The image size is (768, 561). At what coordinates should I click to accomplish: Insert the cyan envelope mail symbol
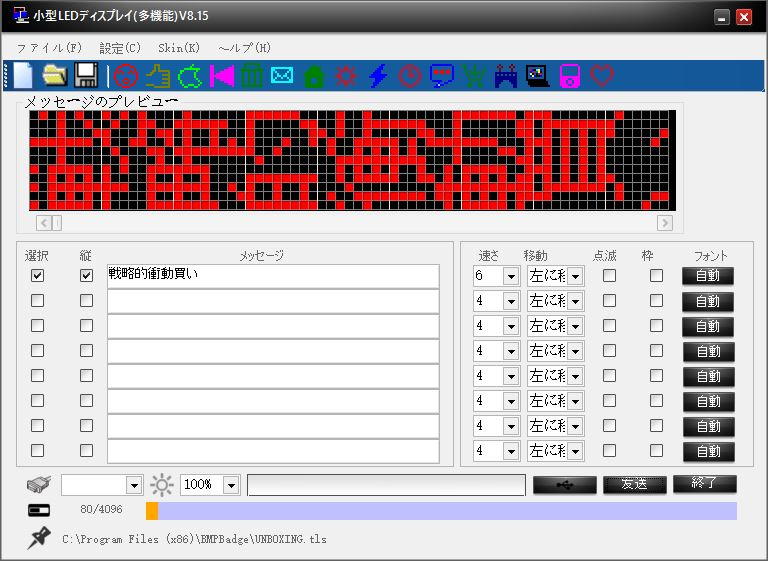282,75
